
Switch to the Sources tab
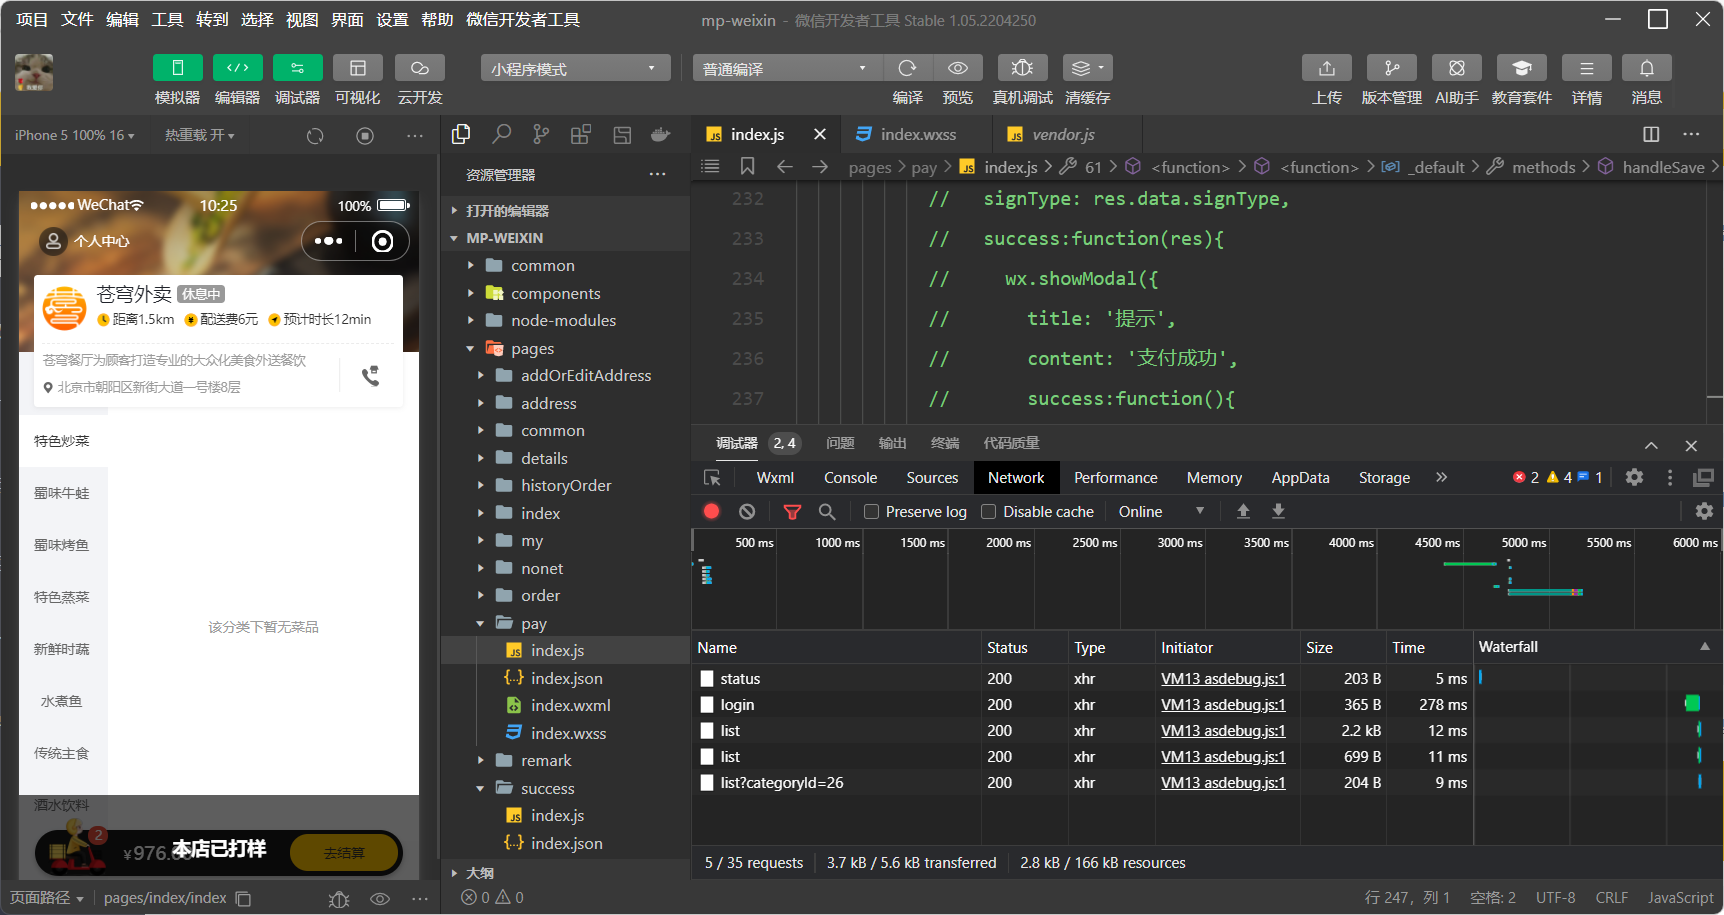(932, 478)
